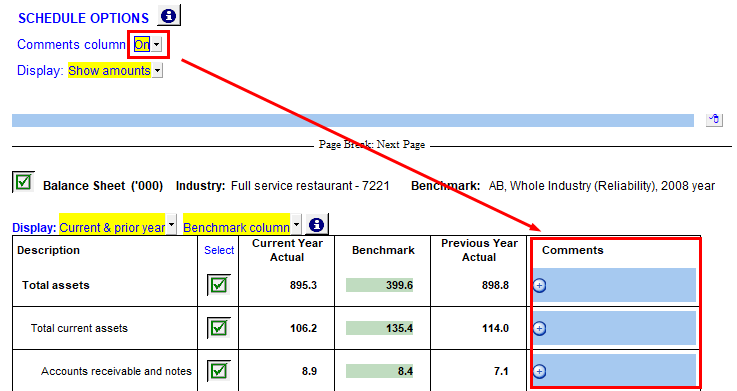Uncheck the Total assets select checkbox
The height and width of the screenshot is (391, 737).
[x=219, y=285]
